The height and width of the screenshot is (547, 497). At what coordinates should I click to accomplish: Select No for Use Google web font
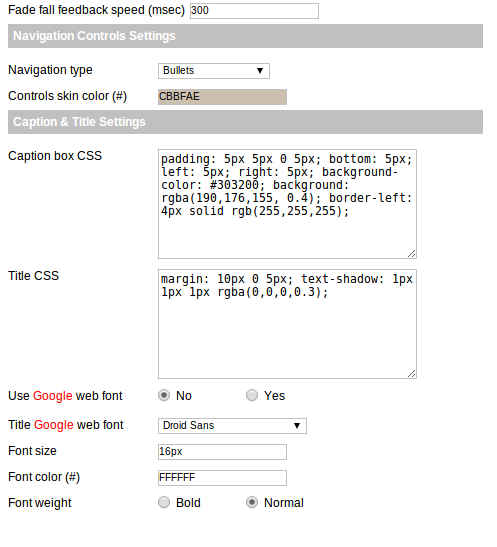164,395
